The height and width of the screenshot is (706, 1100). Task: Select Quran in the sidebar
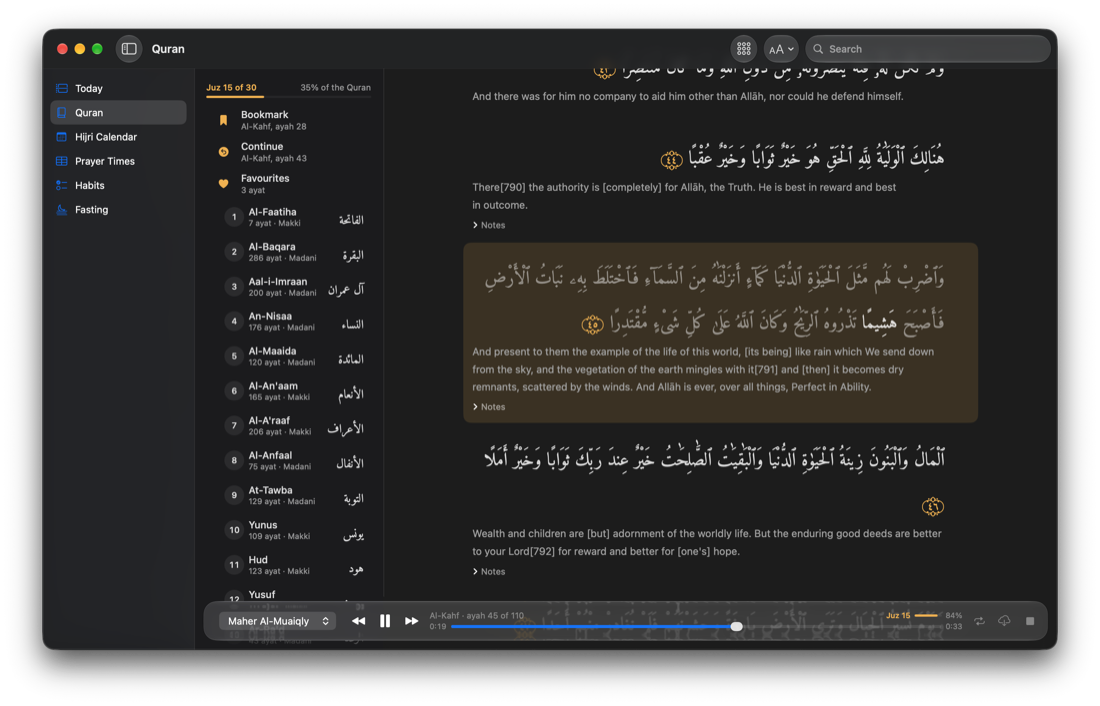(x=118, y=112)
